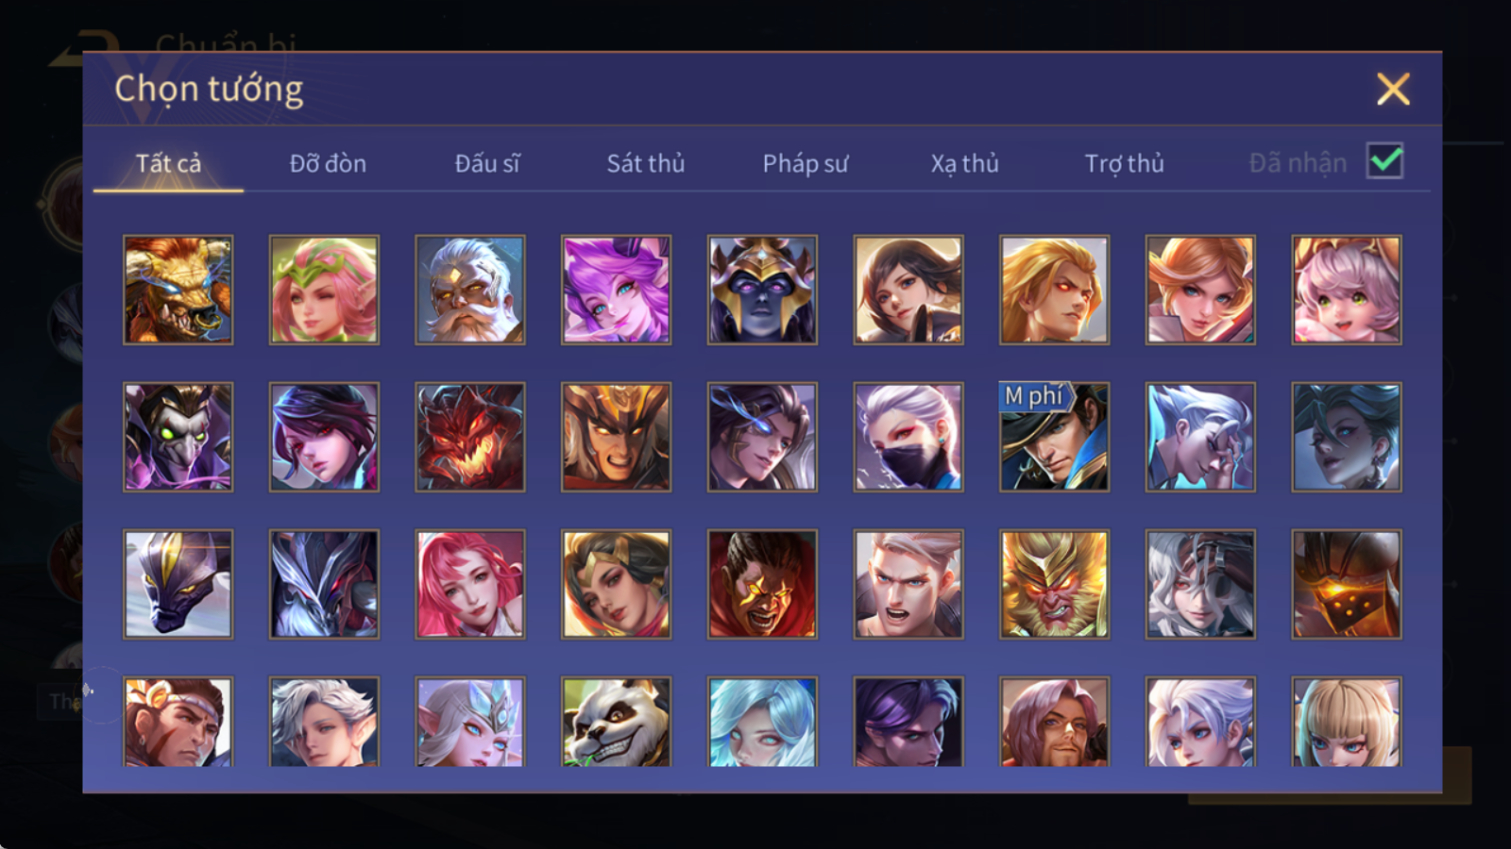Select the masked white-haired ninja hero
The image size is (1511, 849).
(908, 437)
